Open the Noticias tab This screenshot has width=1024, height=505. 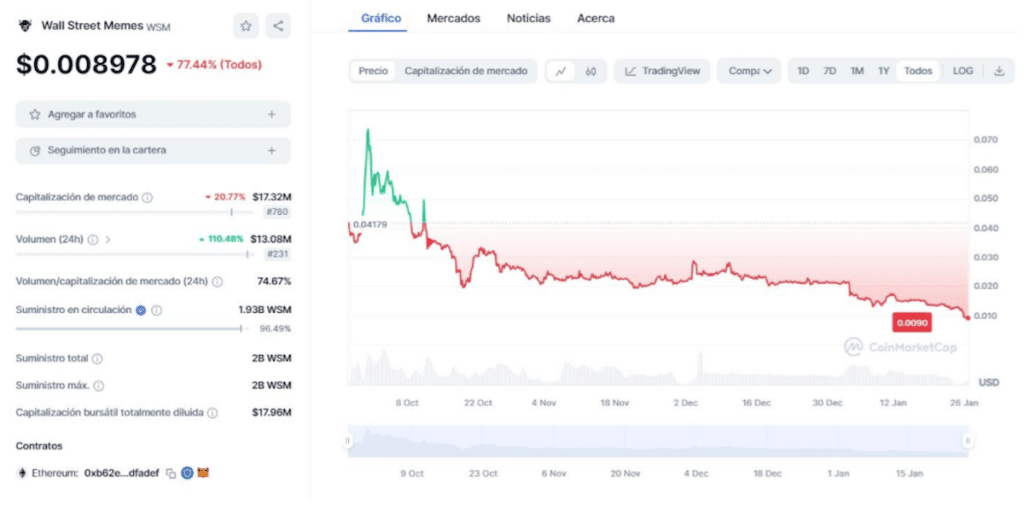click(x=528, y=18)
